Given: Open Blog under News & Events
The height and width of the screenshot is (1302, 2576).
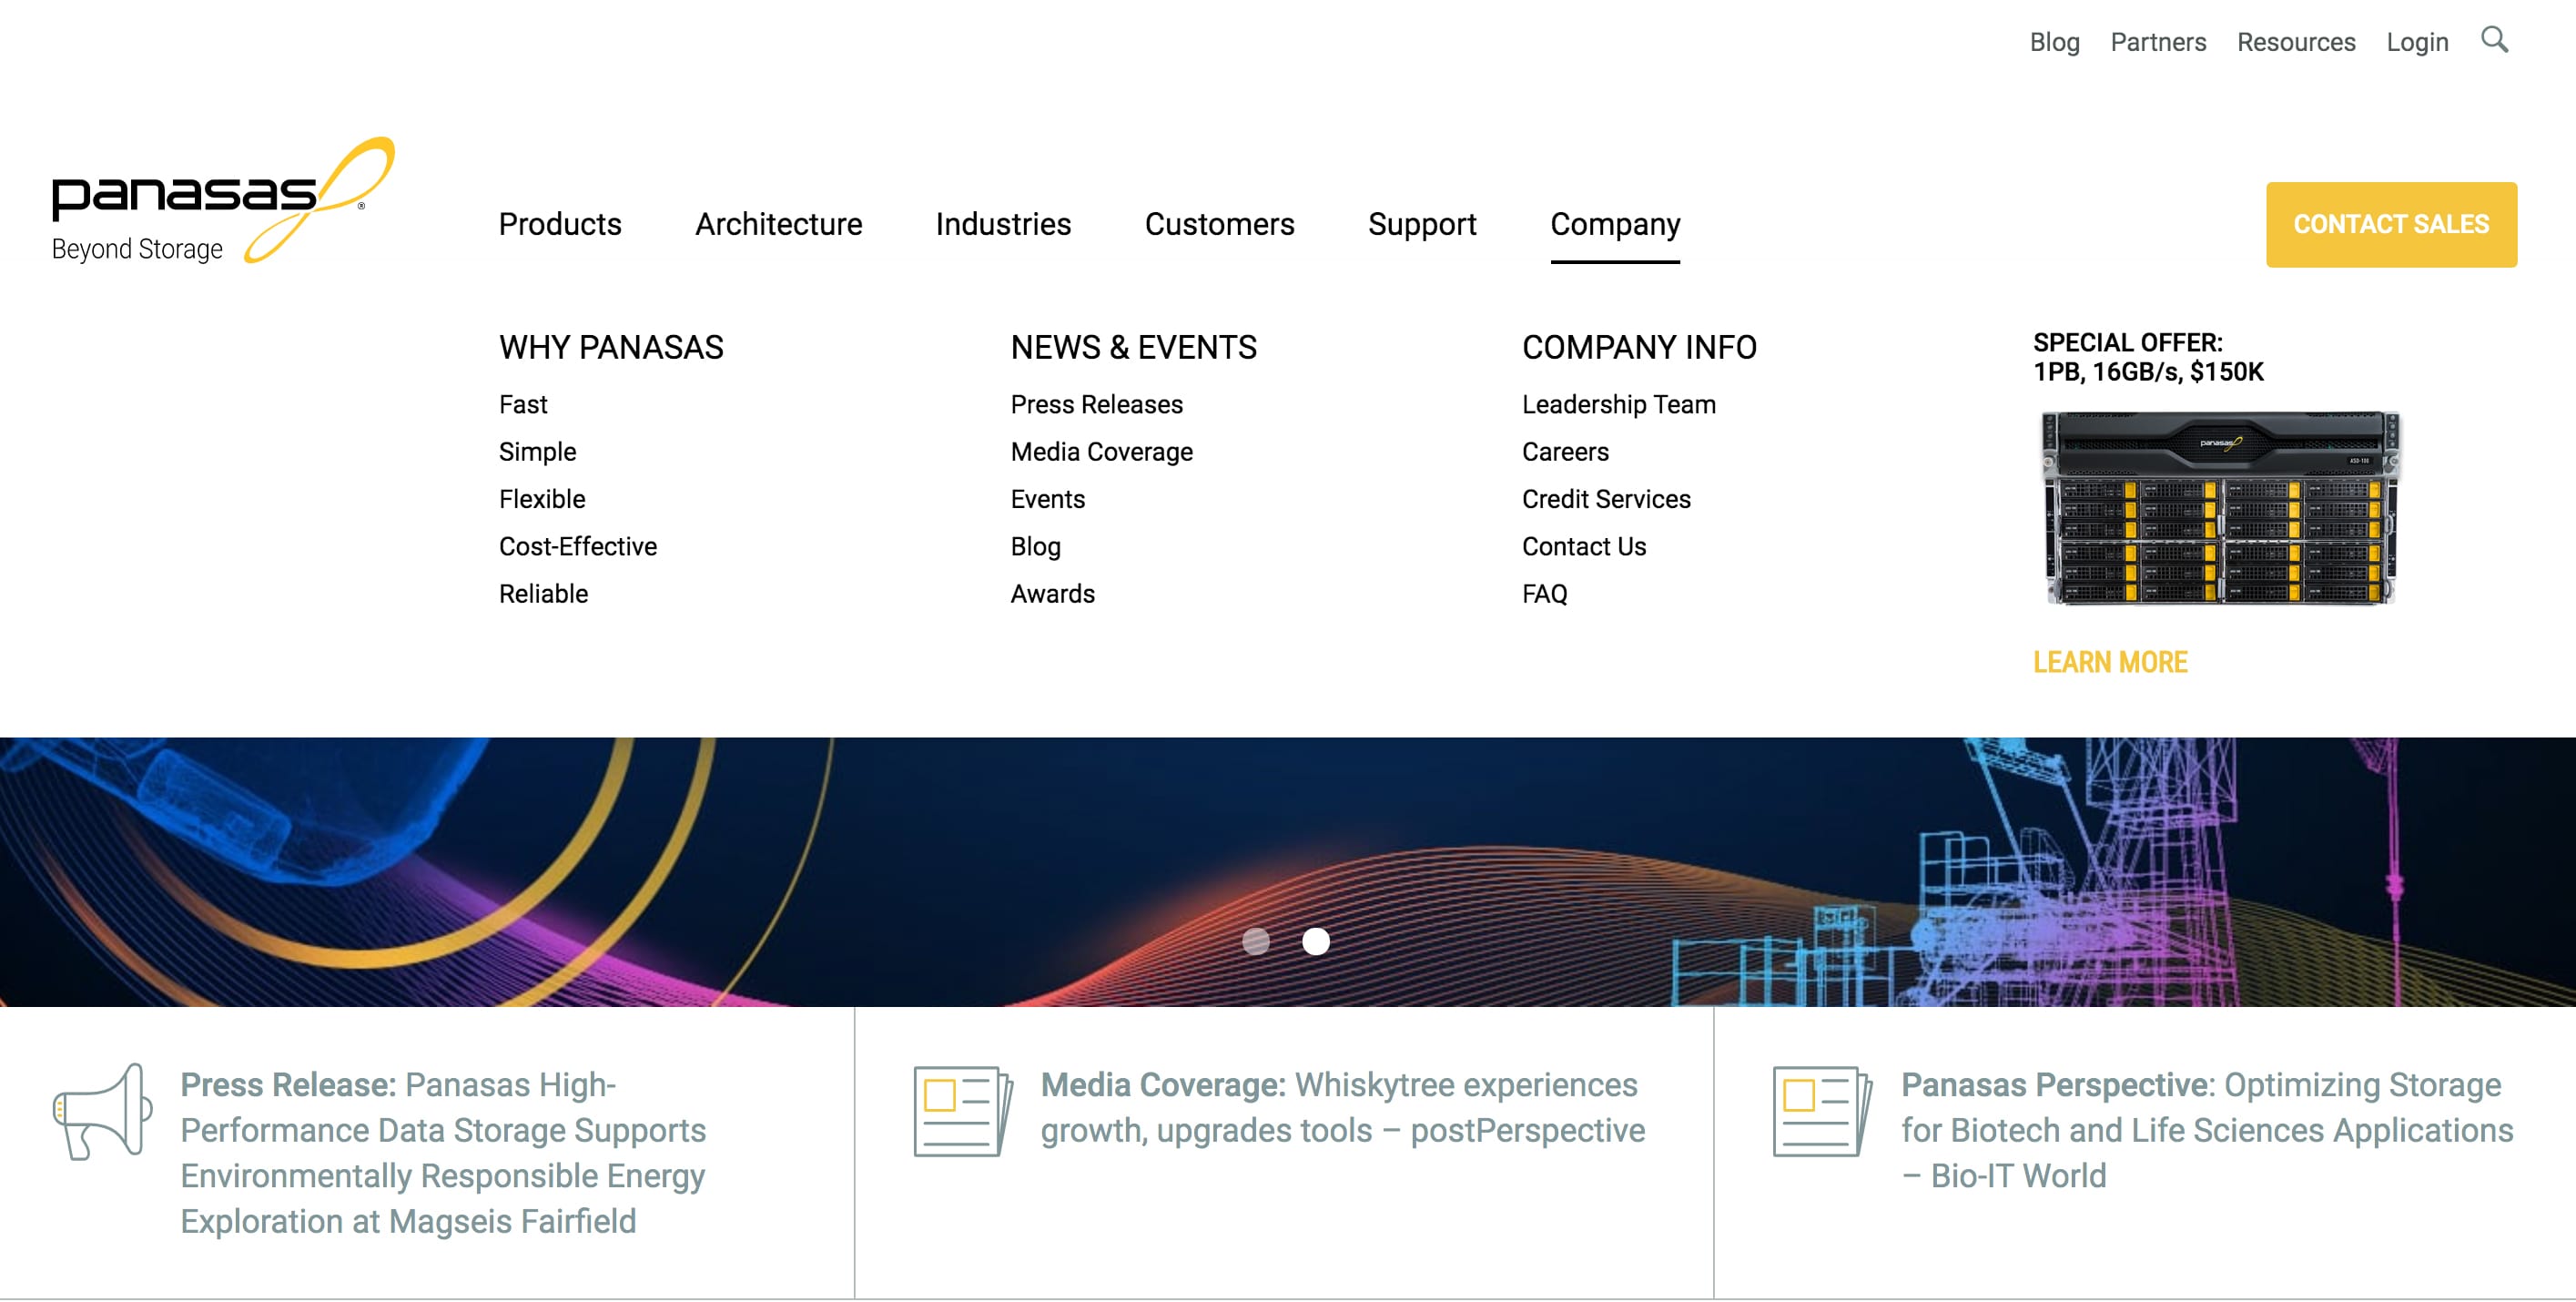Looking at the screenshot, I should (1035, 546).
